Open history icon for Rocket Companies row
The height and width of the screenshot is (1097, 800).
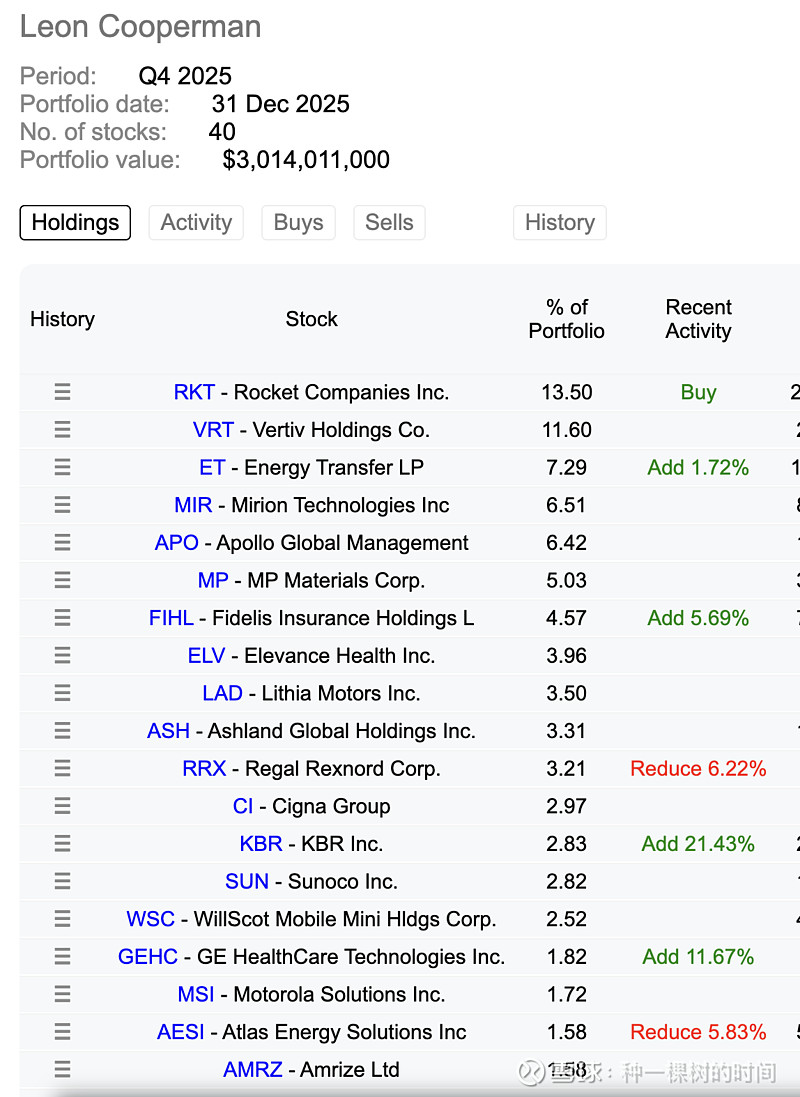click(62, 392)
